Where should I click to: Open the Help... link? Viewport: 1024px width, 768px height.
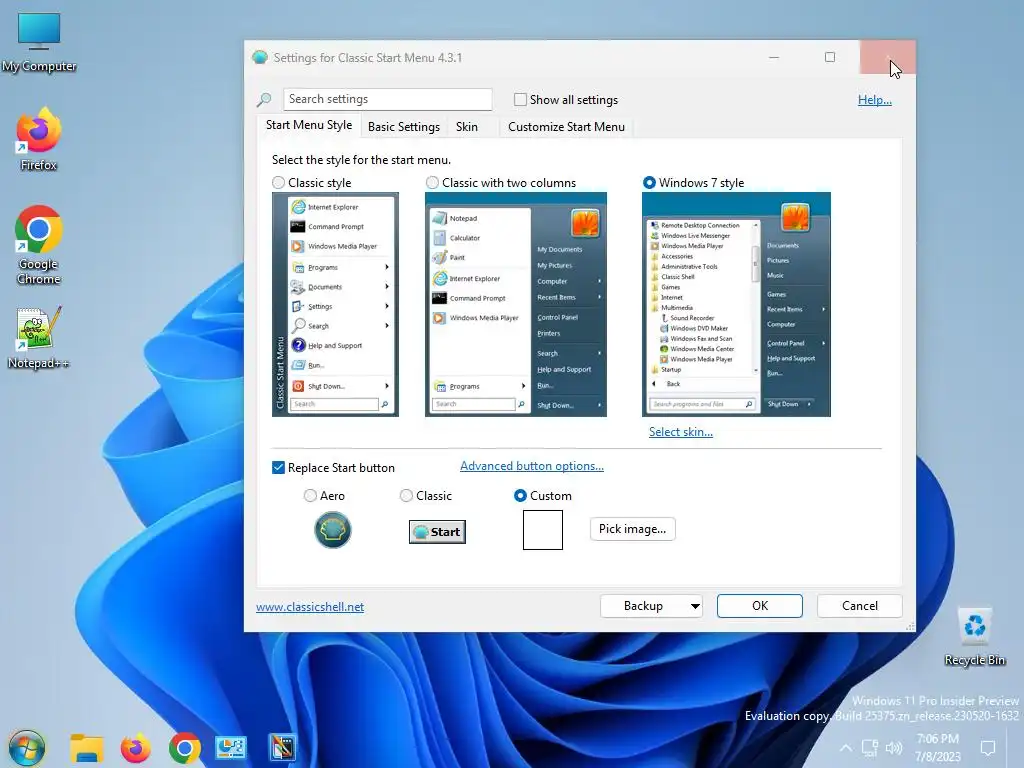[874, 100]
